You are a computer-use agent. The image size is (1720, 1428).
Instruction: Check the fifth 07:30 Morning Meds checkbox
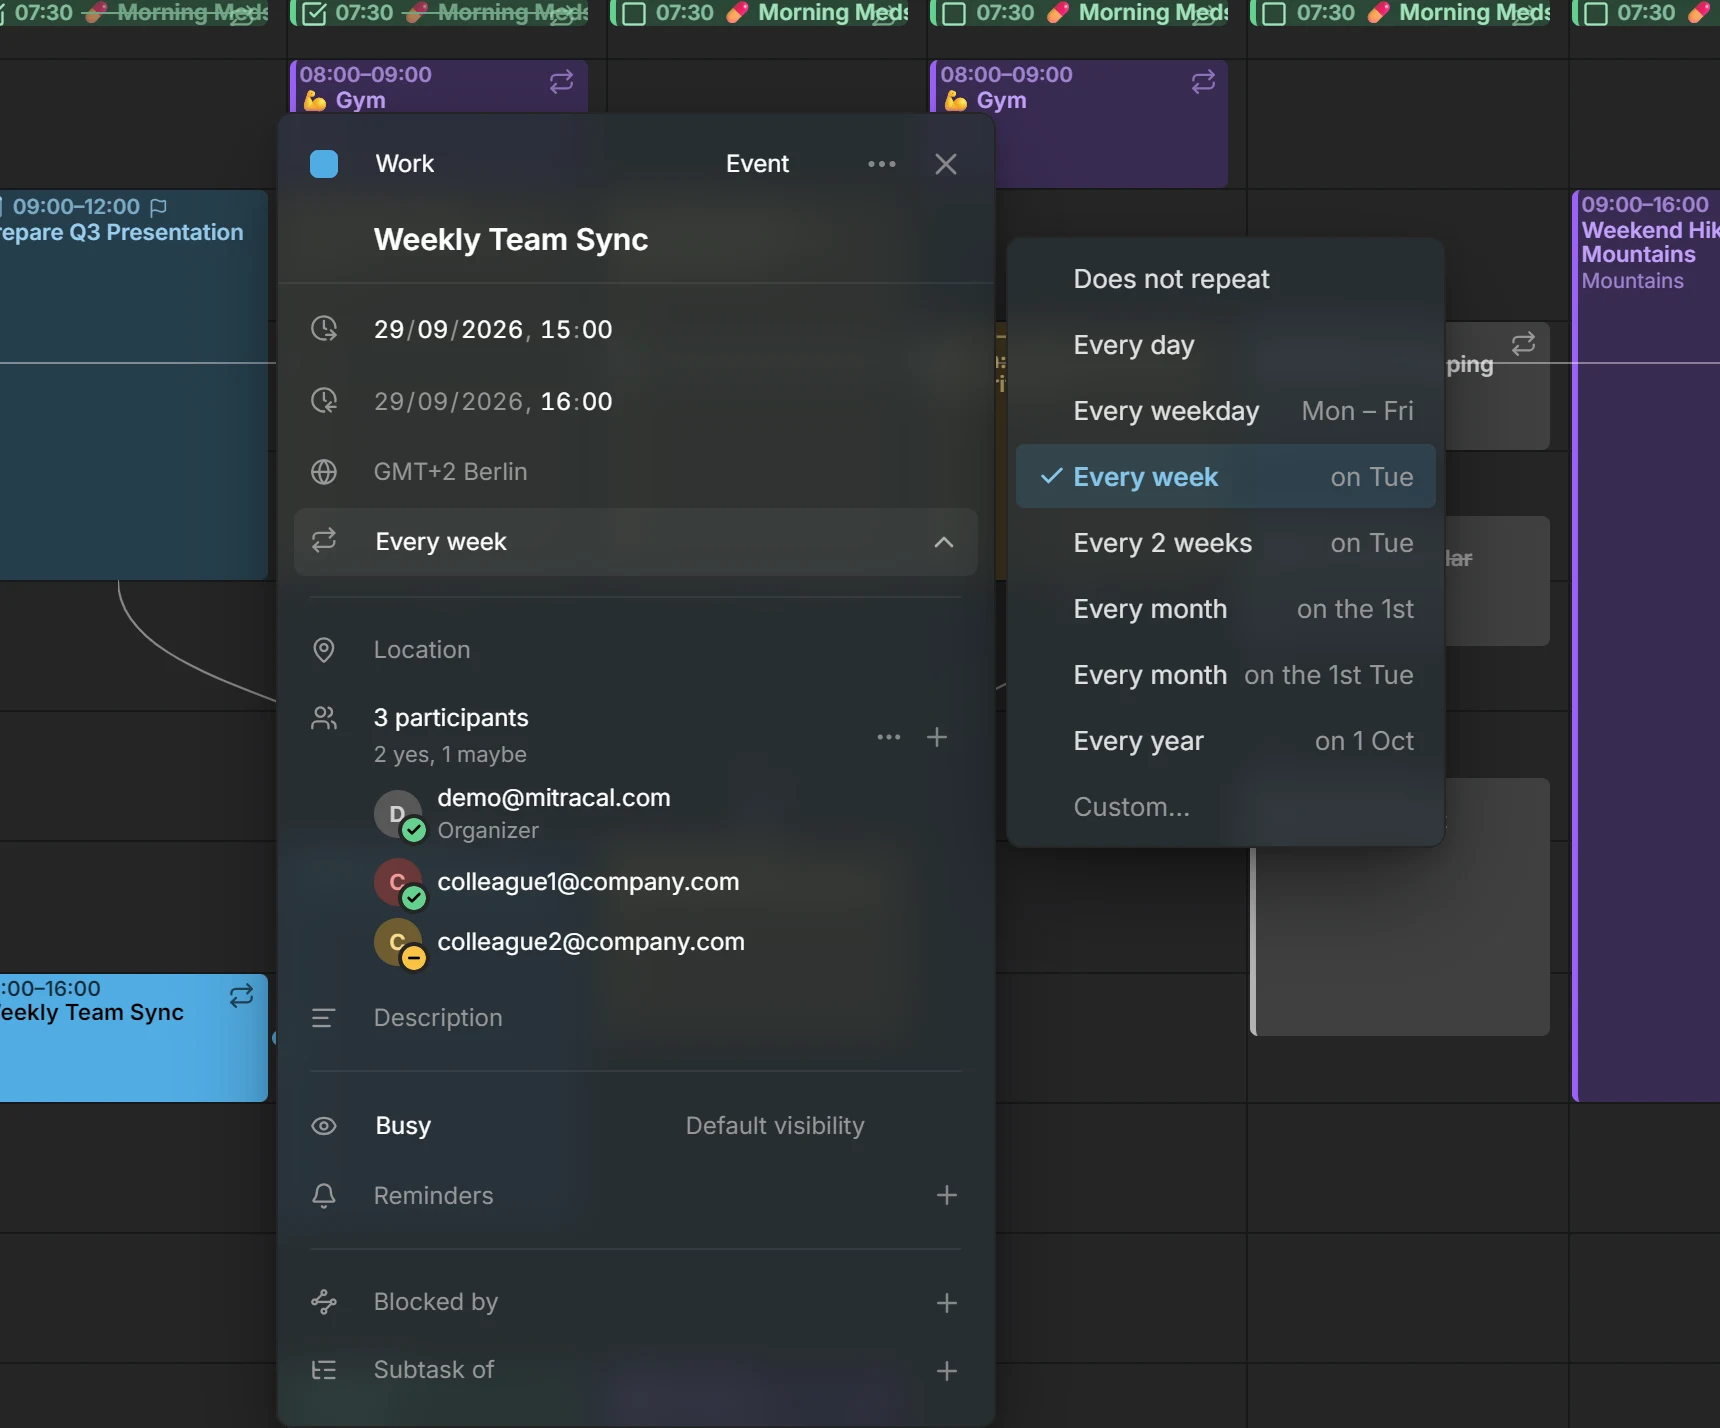[x=1275, y=13]
